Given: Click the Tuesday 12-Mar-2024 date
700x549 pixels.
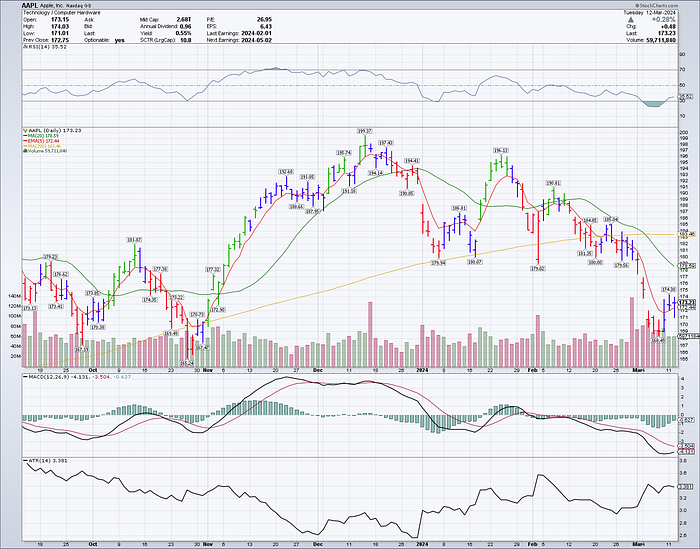Looking at the screenshot, I should click(650, 12).
